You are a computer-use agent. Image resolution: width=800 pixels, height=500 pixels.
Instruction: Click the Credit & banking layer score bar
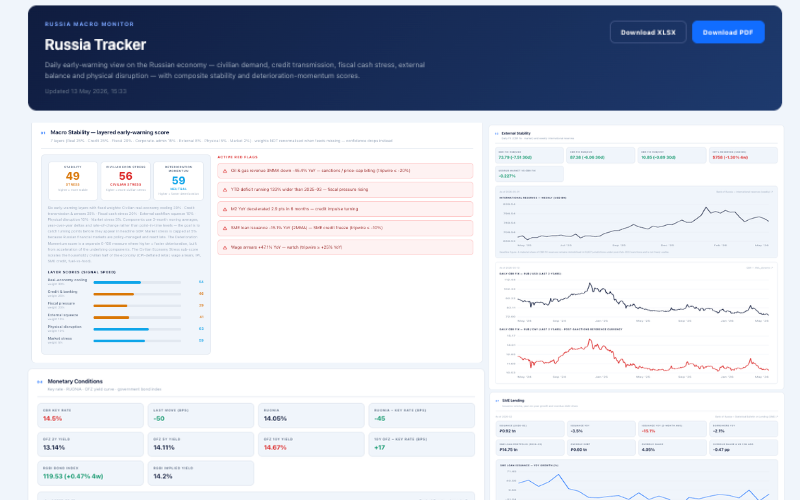pos(137,294)
